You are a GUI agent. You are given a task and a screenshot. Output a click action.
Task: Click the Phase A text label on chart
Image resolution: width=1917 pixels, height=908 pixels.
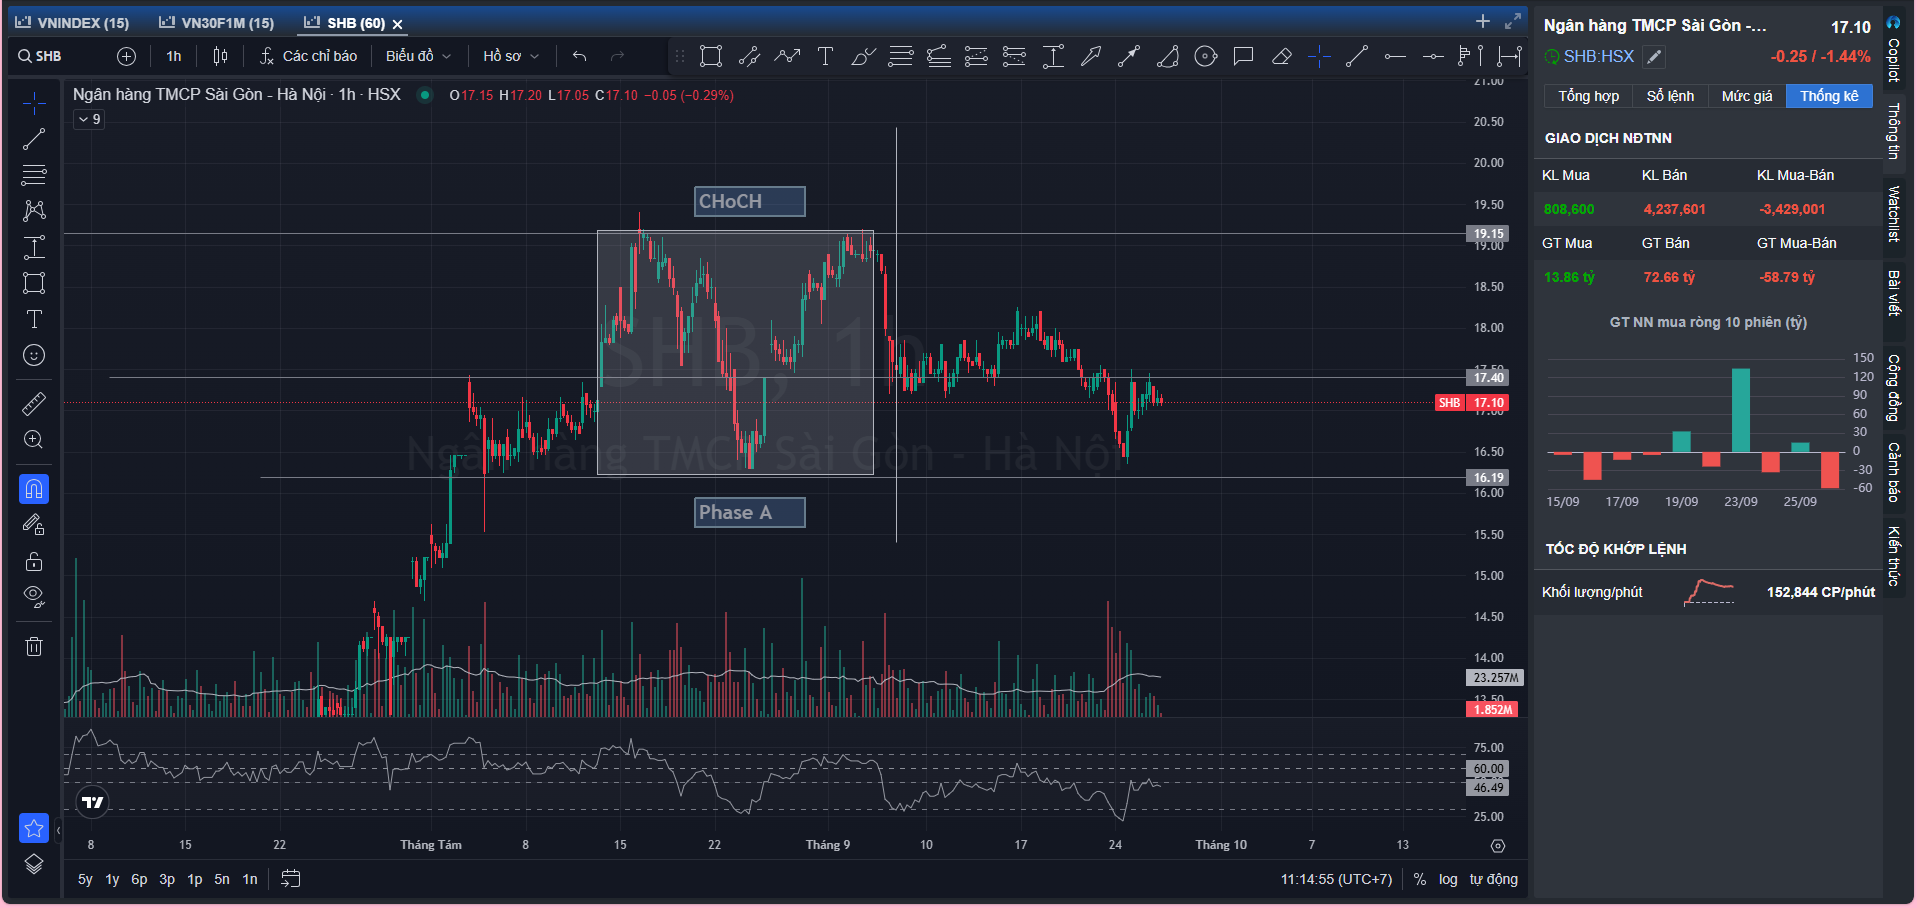[750, 513]
